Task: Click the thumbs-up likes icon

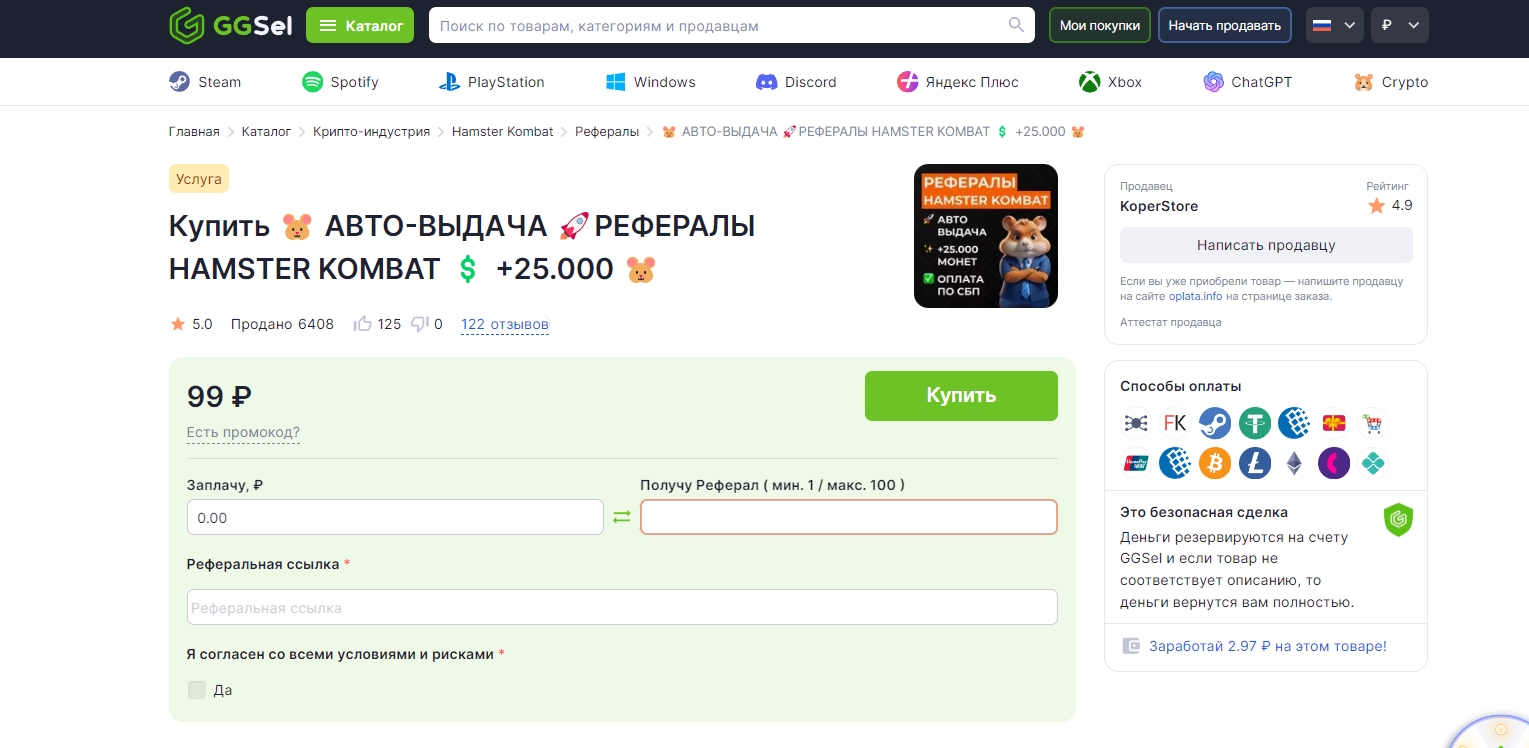Action: (x=363, y=324)
